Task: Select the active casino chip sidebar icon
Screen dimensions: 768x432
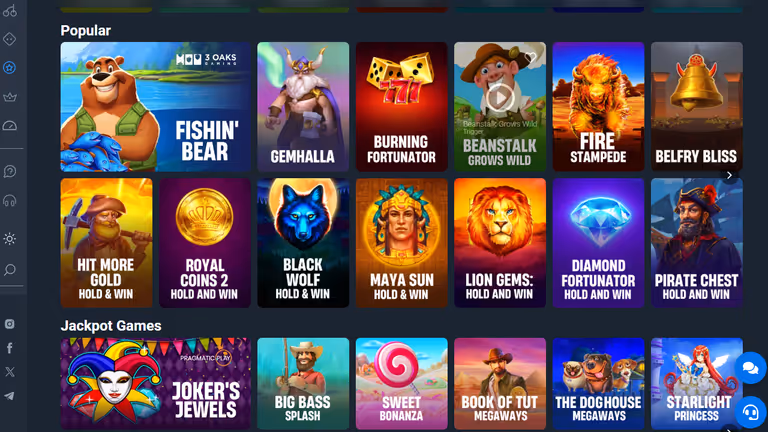Action: [10, 68]
